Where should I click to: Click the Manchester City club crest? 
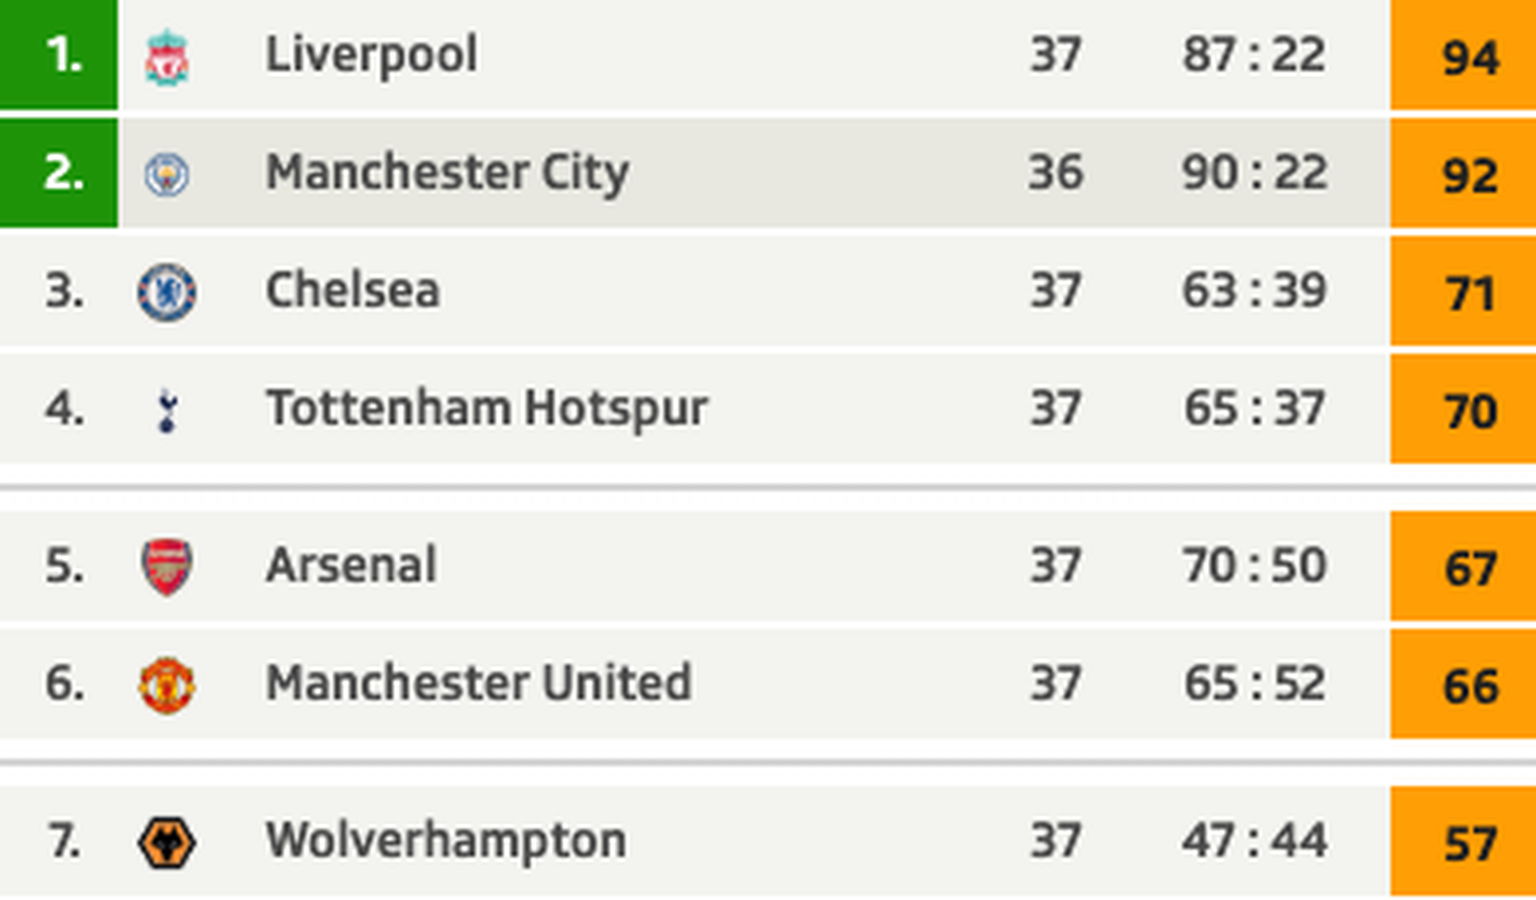(x=167, y=175)
